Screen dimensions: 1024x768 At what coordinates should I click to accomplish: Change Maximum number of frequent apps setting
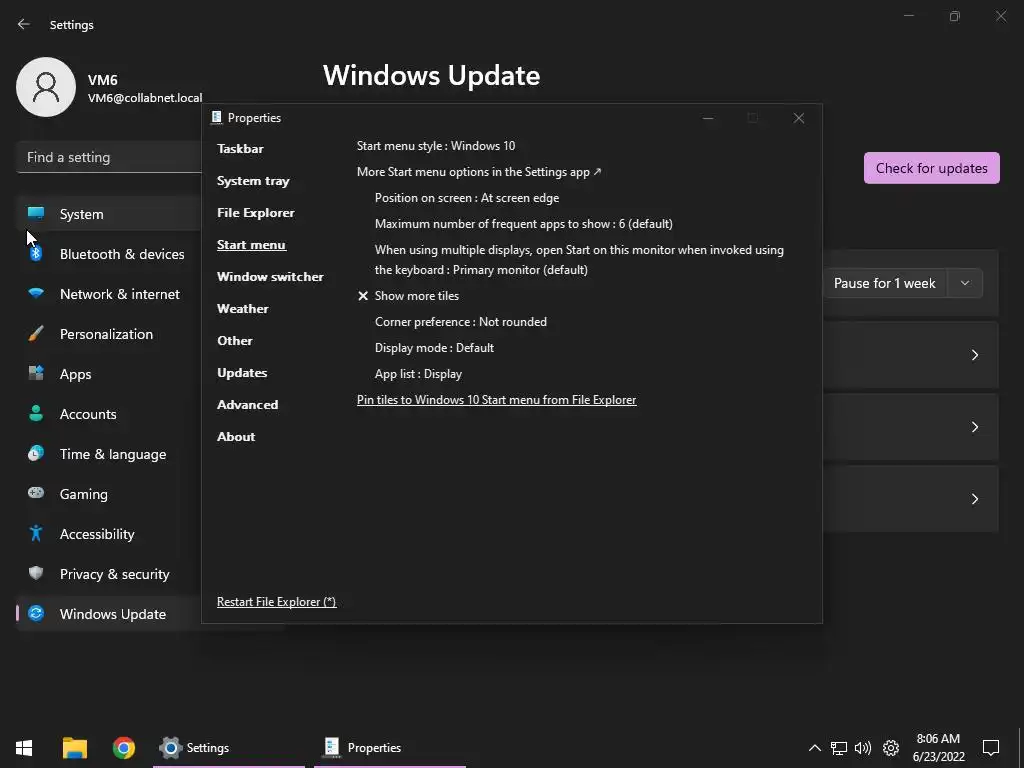pos(524,223)
